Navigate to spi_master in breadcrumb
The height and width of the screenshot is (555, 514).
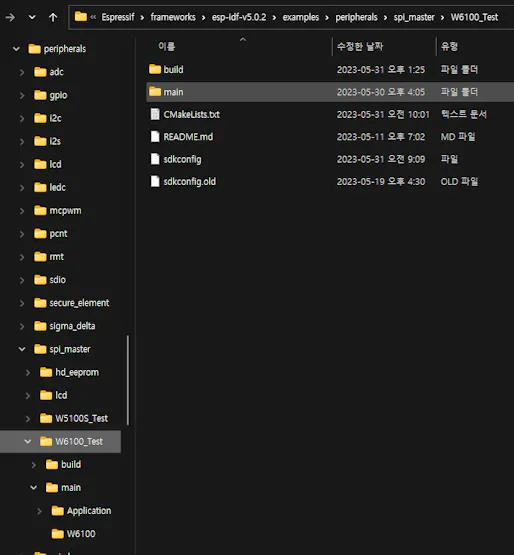click(414, 17)
